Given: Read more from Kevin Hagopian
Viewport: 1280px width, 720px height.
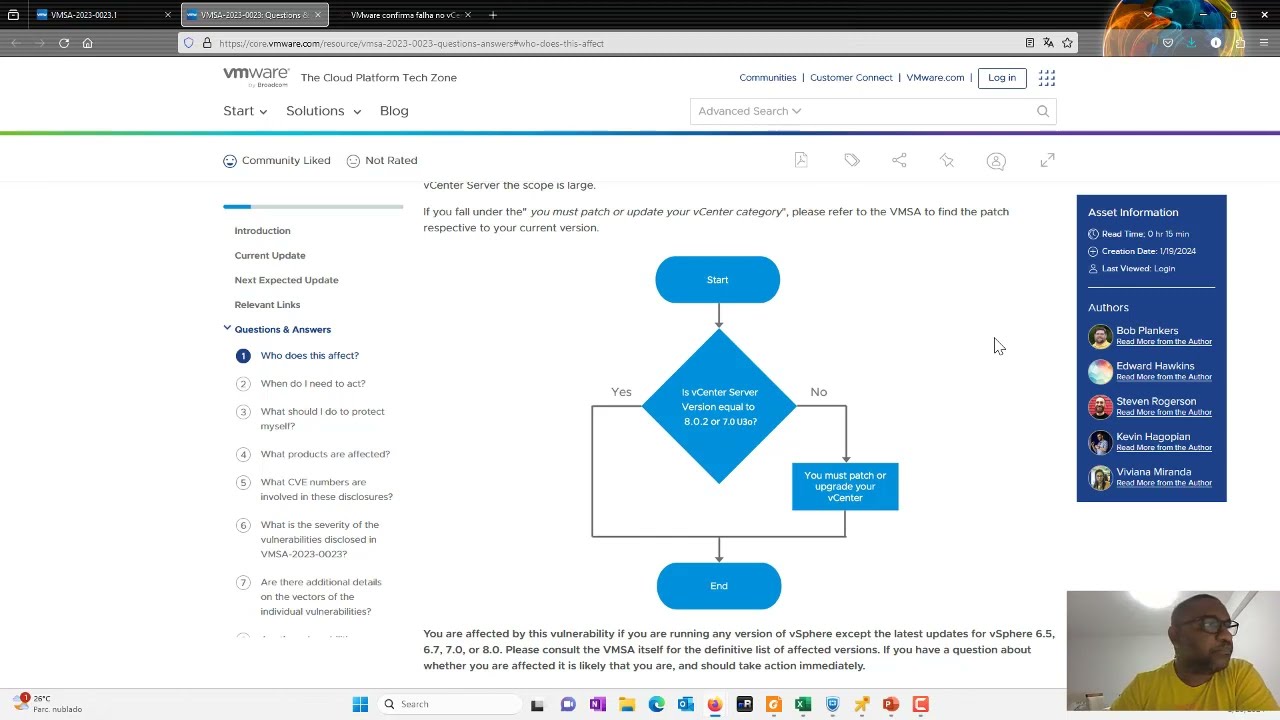Looking at the screenshot, I should point(1164,447).
